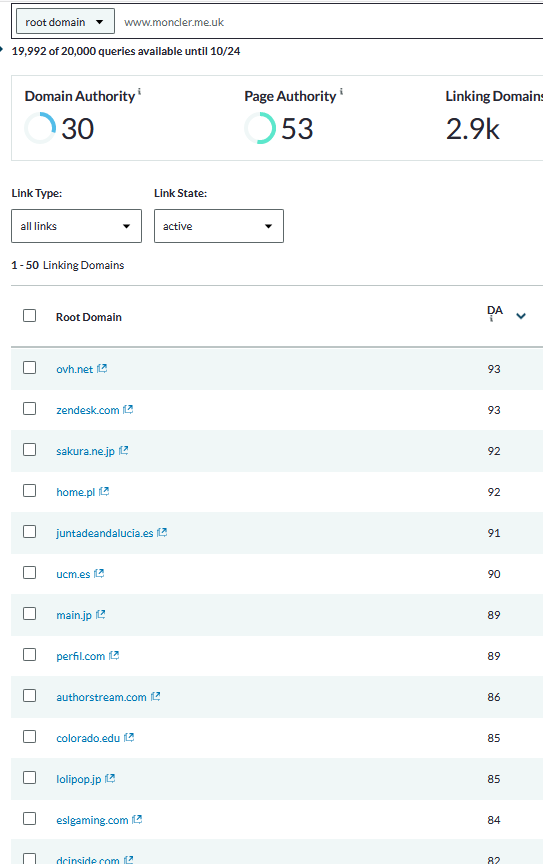Open the authorstream.com link
Screen dimensions: 543x864
101,697
